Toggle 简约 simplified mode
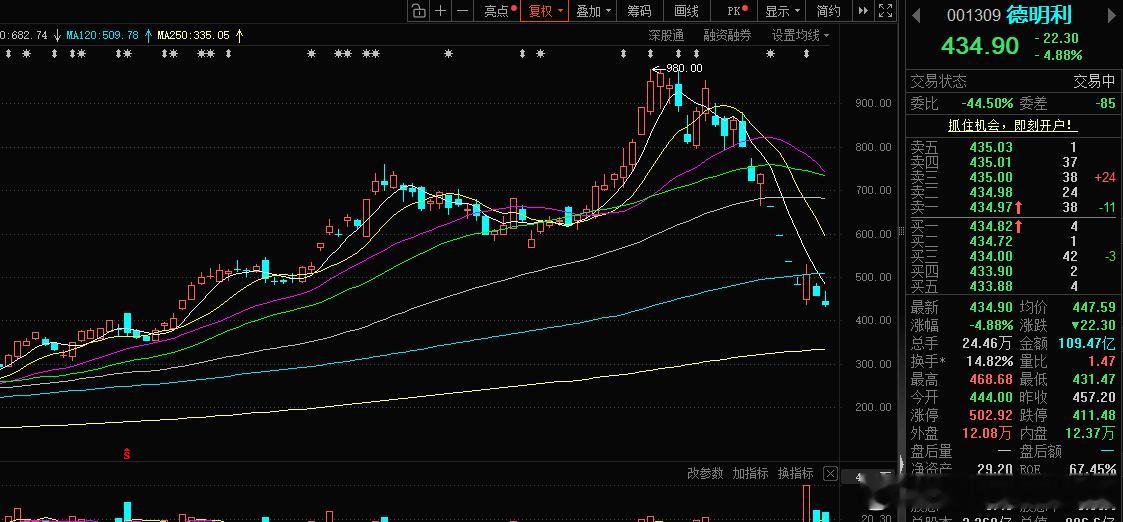This screenshot has height=522, width=1123. (x=828, y=11)
